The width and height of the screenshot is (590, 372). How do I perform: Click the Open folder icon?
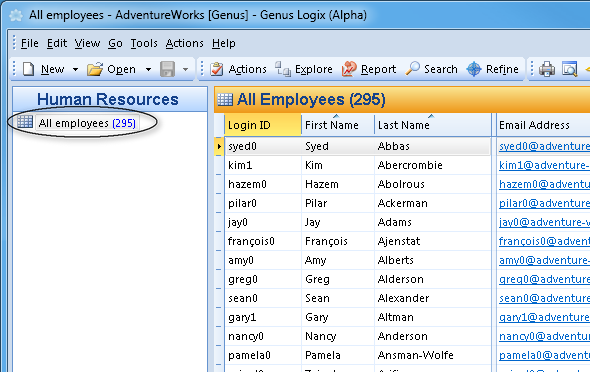(95, 69)
